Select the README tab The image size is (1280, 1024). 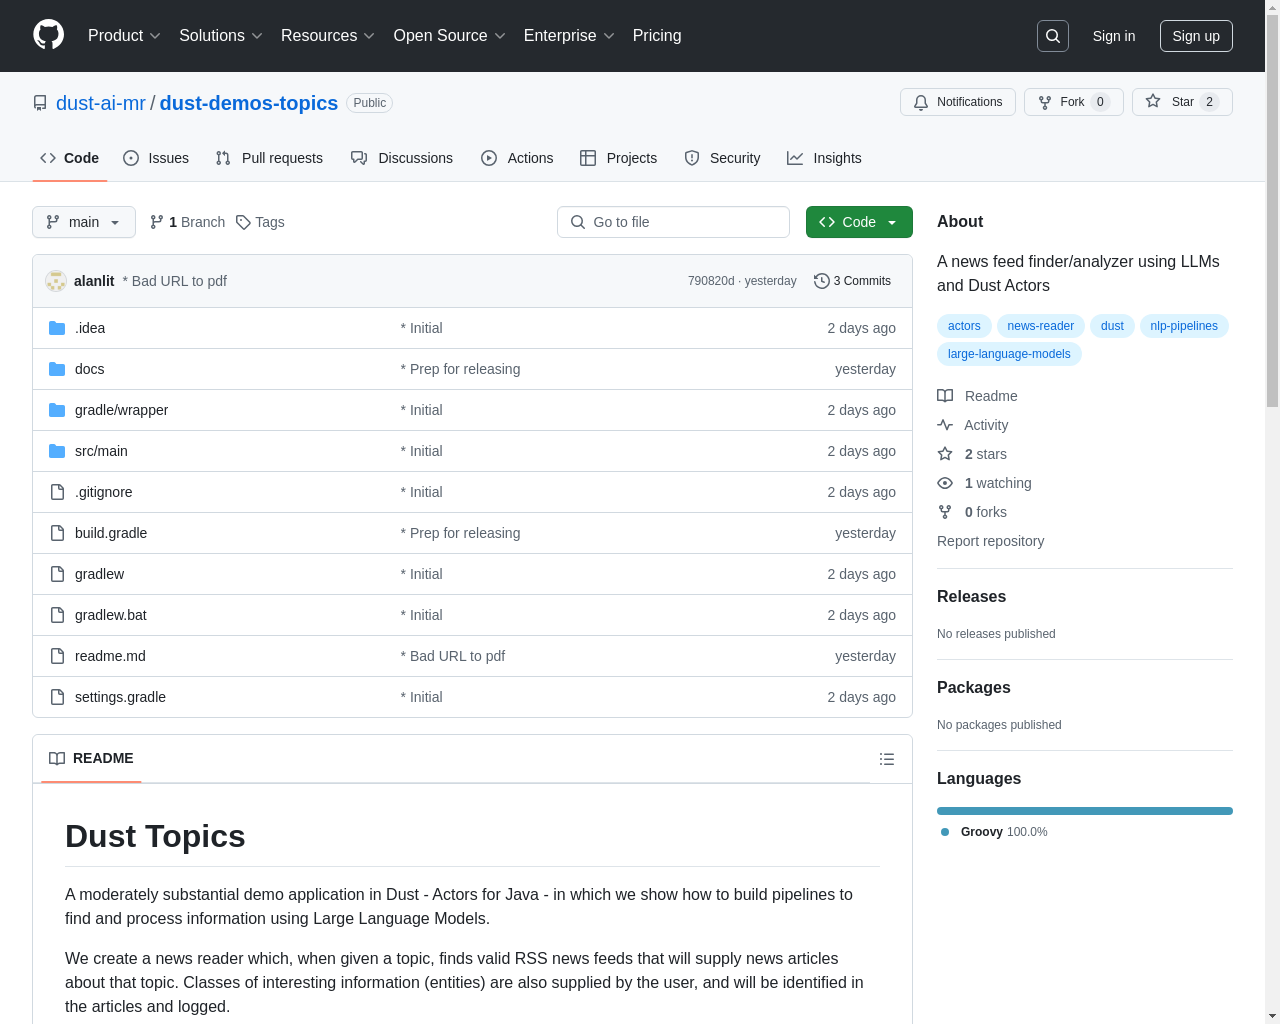(91, 758)
